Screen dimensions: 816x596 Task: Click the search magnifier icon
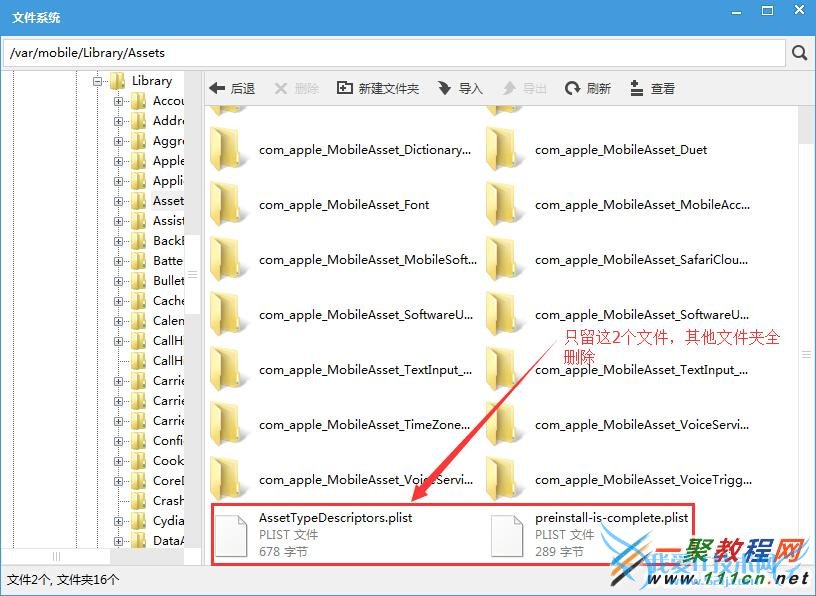[x=799, y=53]
